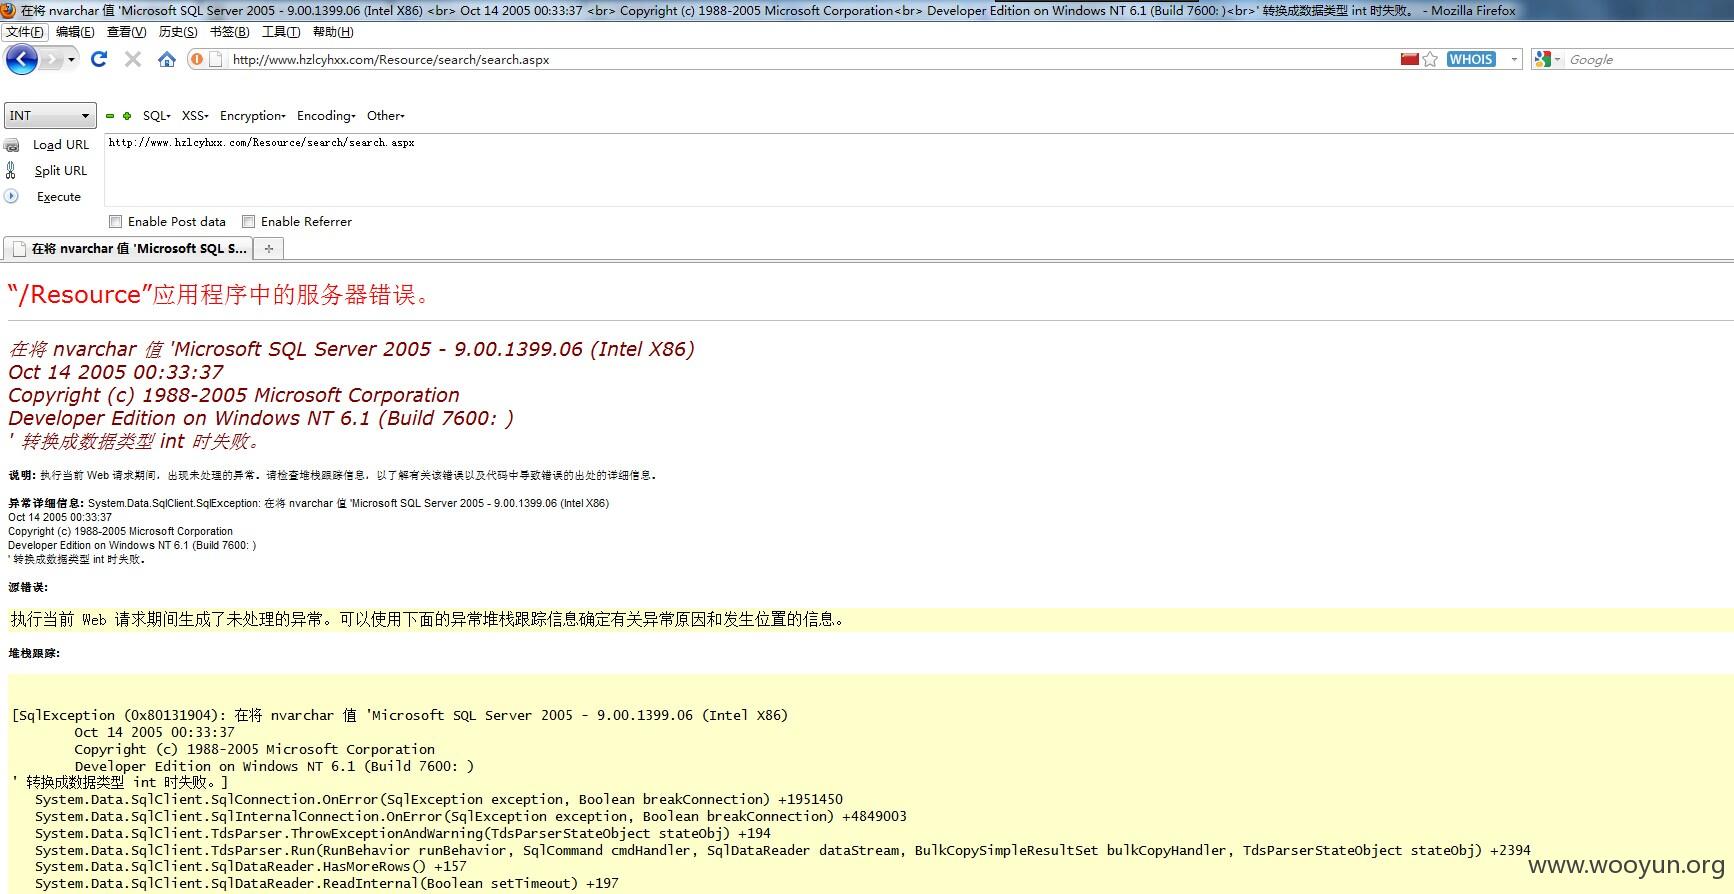Open the 书签(B) menu
Screen dimensions: 1734x894
(x=229, y=32)
